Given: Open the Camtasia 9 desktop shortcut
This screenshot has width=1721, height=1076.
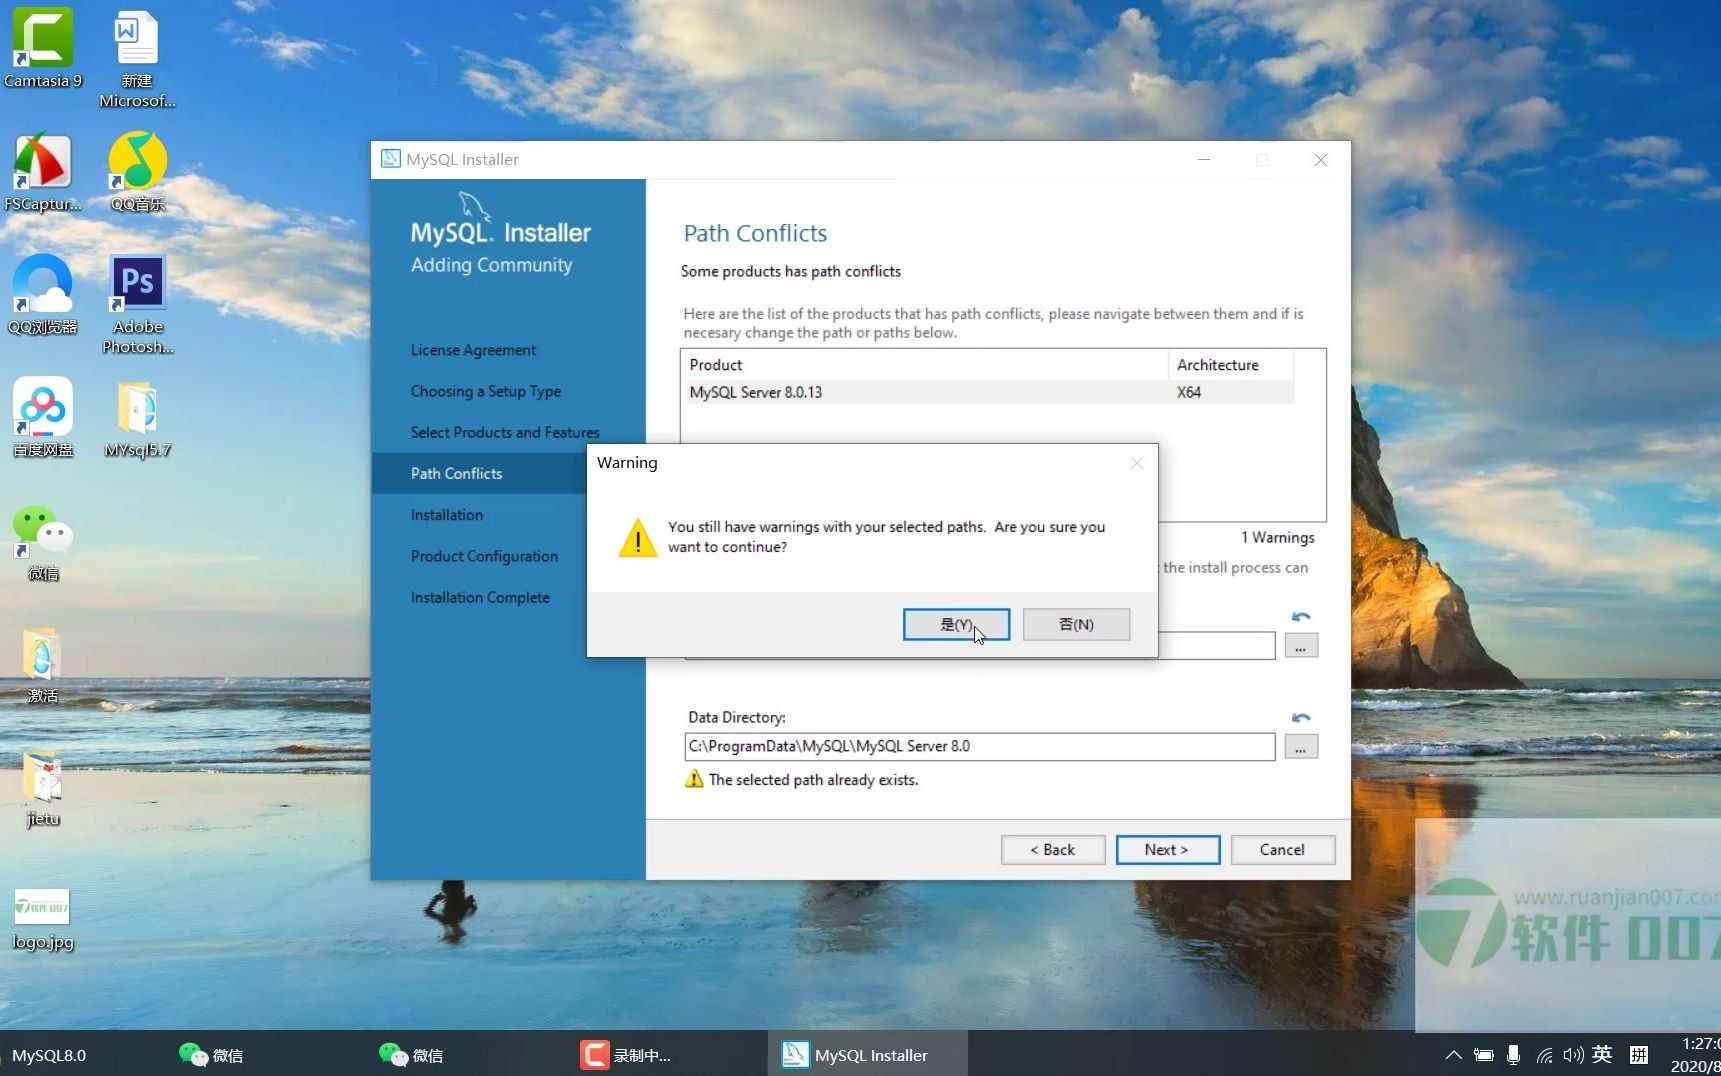Looking at the screenshot, I should coord(43,49).
